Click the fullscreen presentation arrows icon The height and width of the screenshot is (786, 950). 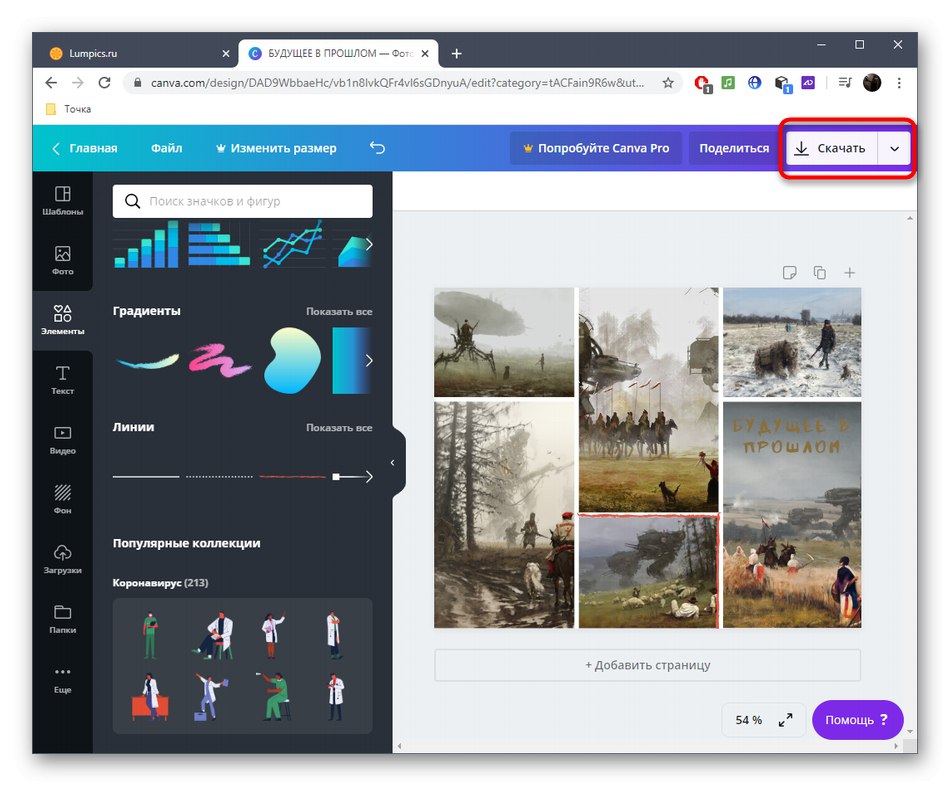pyautogui.click(x=785, y=720)
